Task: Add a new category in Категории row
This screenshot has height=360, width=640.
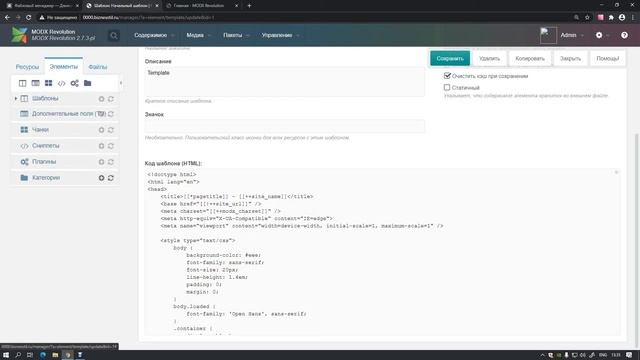Action: pos(101,178)
